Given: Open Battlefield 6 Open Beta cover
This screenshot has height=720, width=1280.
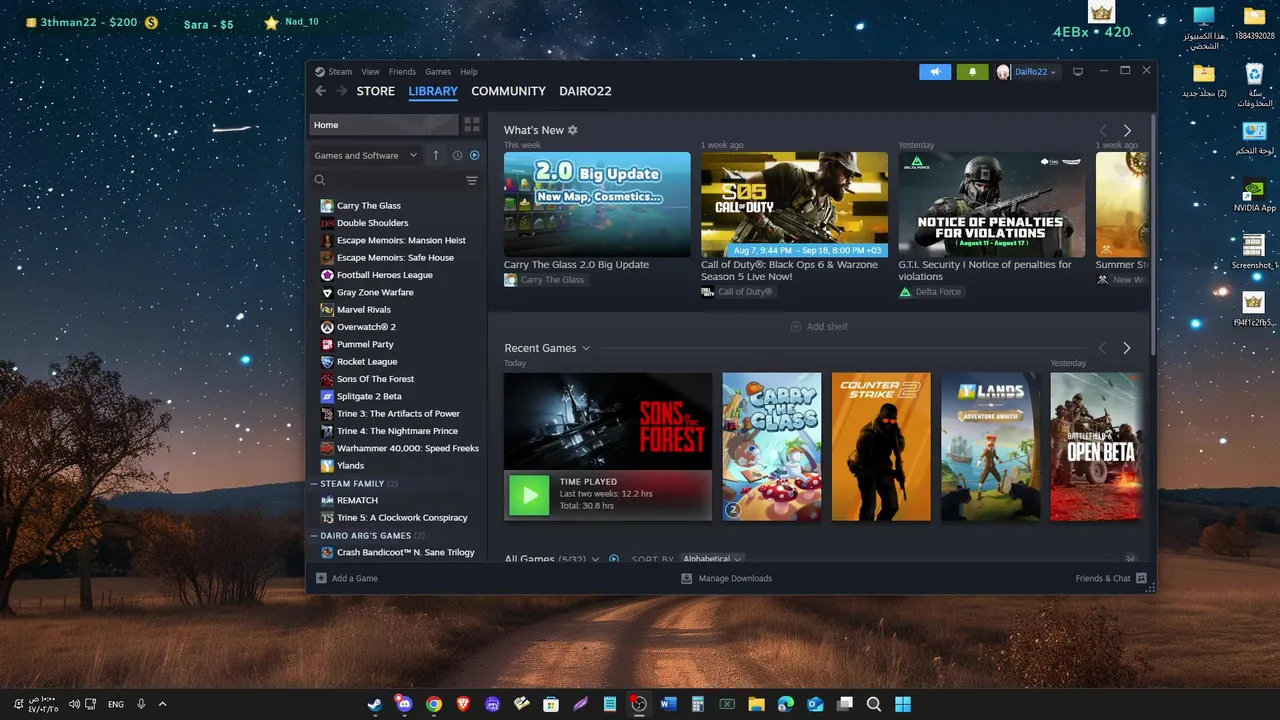Looking at the screenshot, I should 1096,447.
